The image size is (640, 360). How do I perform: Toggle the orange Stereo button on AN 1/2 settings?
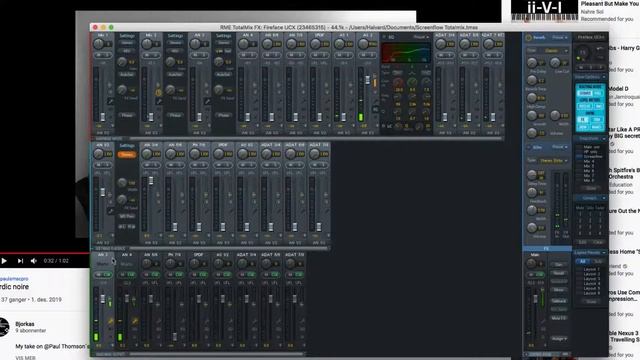127,155
